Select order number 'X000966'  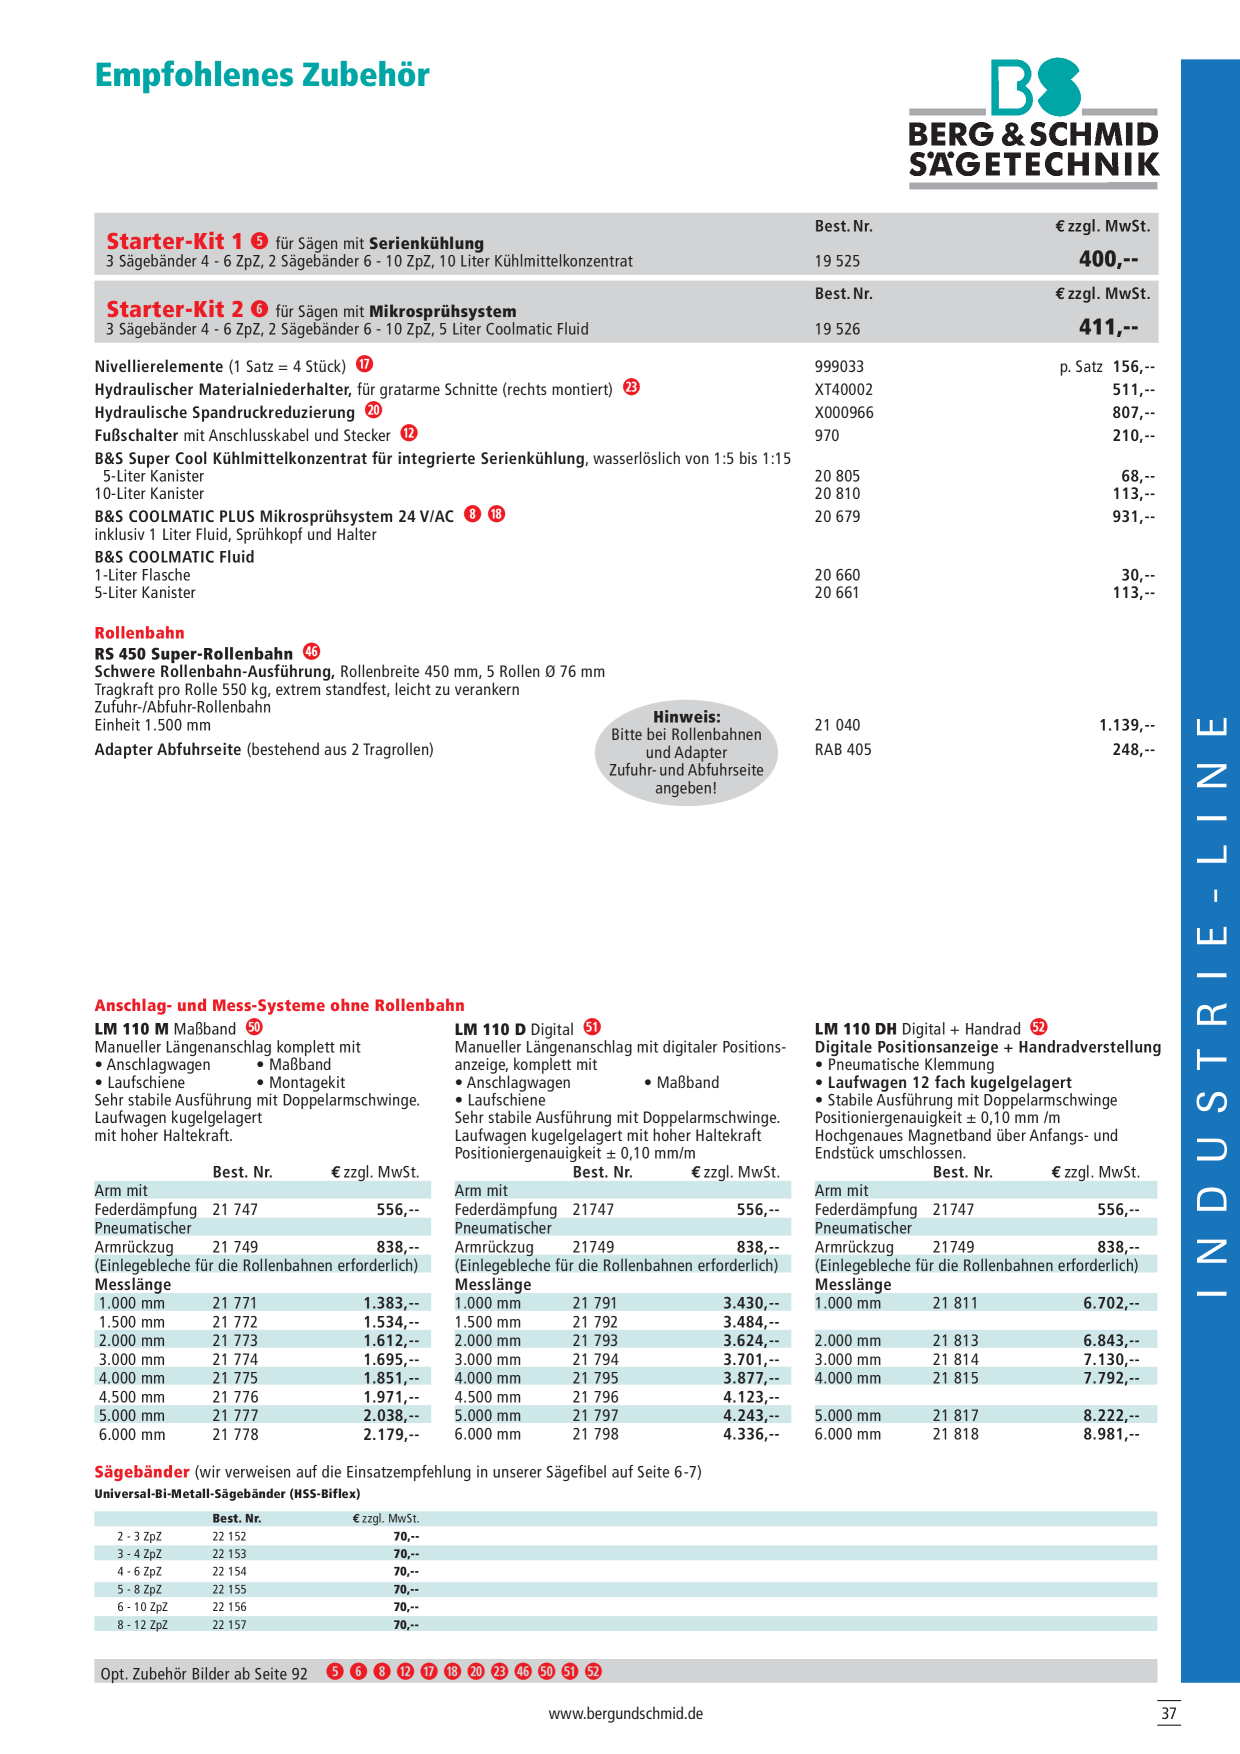tap(844, 413)
